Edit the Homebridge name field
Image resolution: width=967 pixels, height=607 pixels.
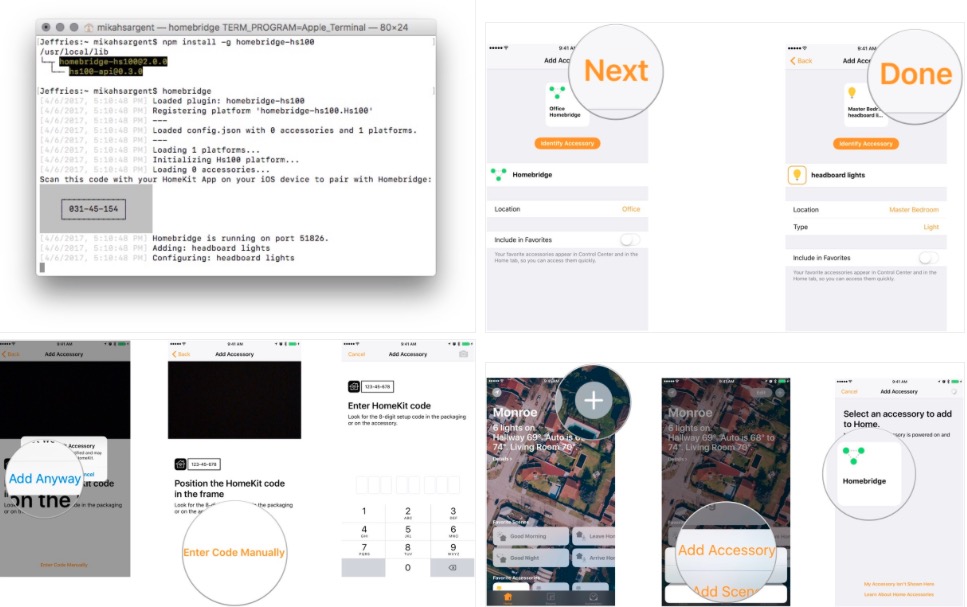point(532,175)
